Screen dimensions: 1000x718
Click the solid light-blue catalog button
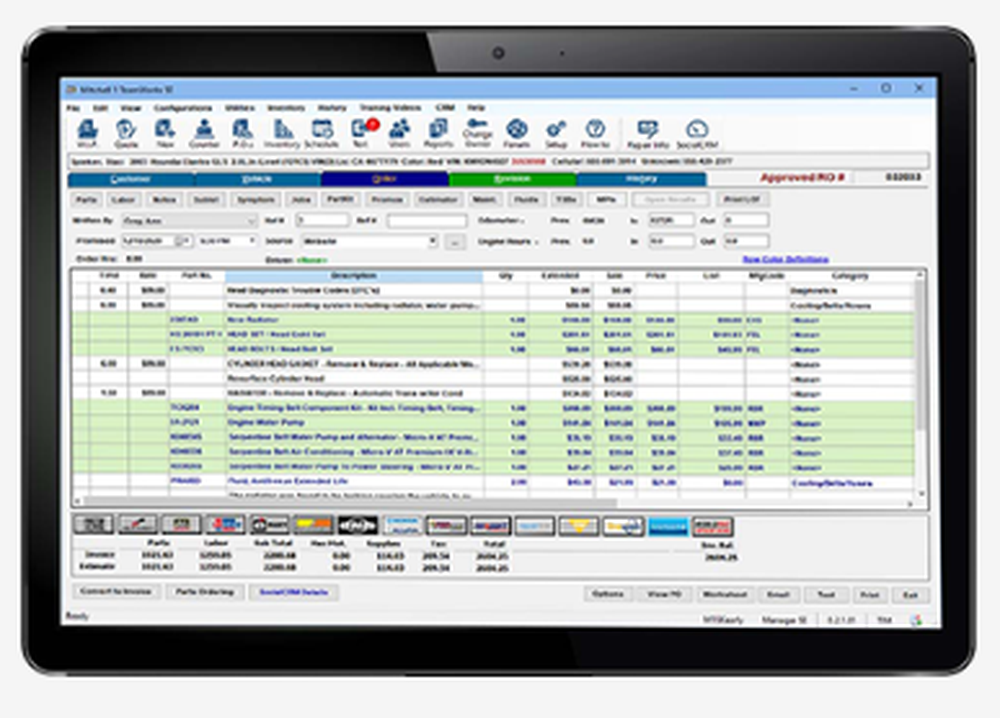click(668, 526)
